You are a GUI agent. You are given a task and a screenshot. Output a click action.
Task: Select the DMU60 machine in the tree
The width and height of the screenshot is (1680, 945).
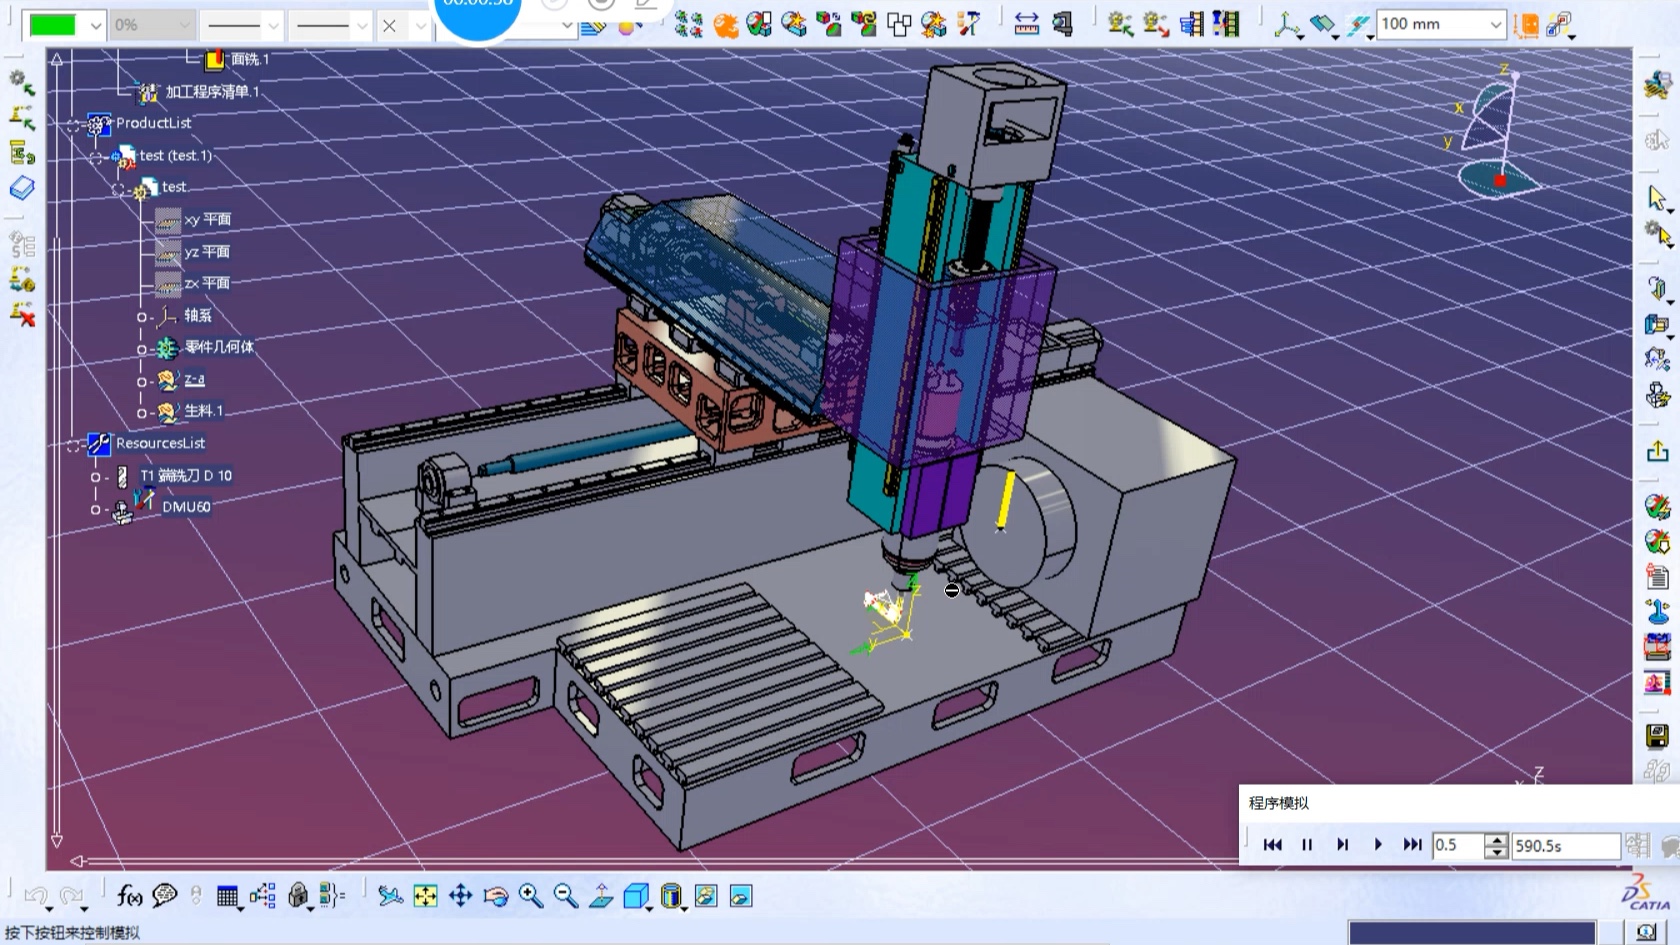click(186, 507)
